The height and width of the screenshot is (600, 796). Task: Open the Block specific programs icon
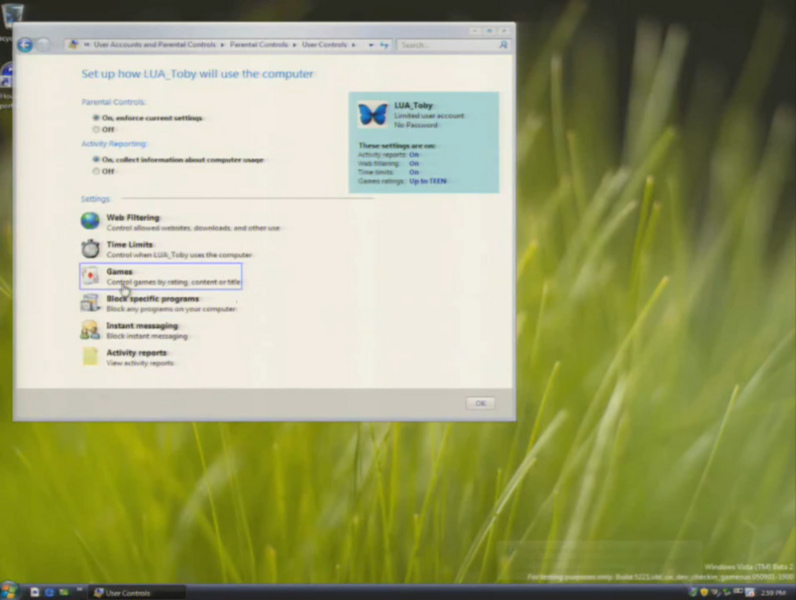[x=90, y=303]
